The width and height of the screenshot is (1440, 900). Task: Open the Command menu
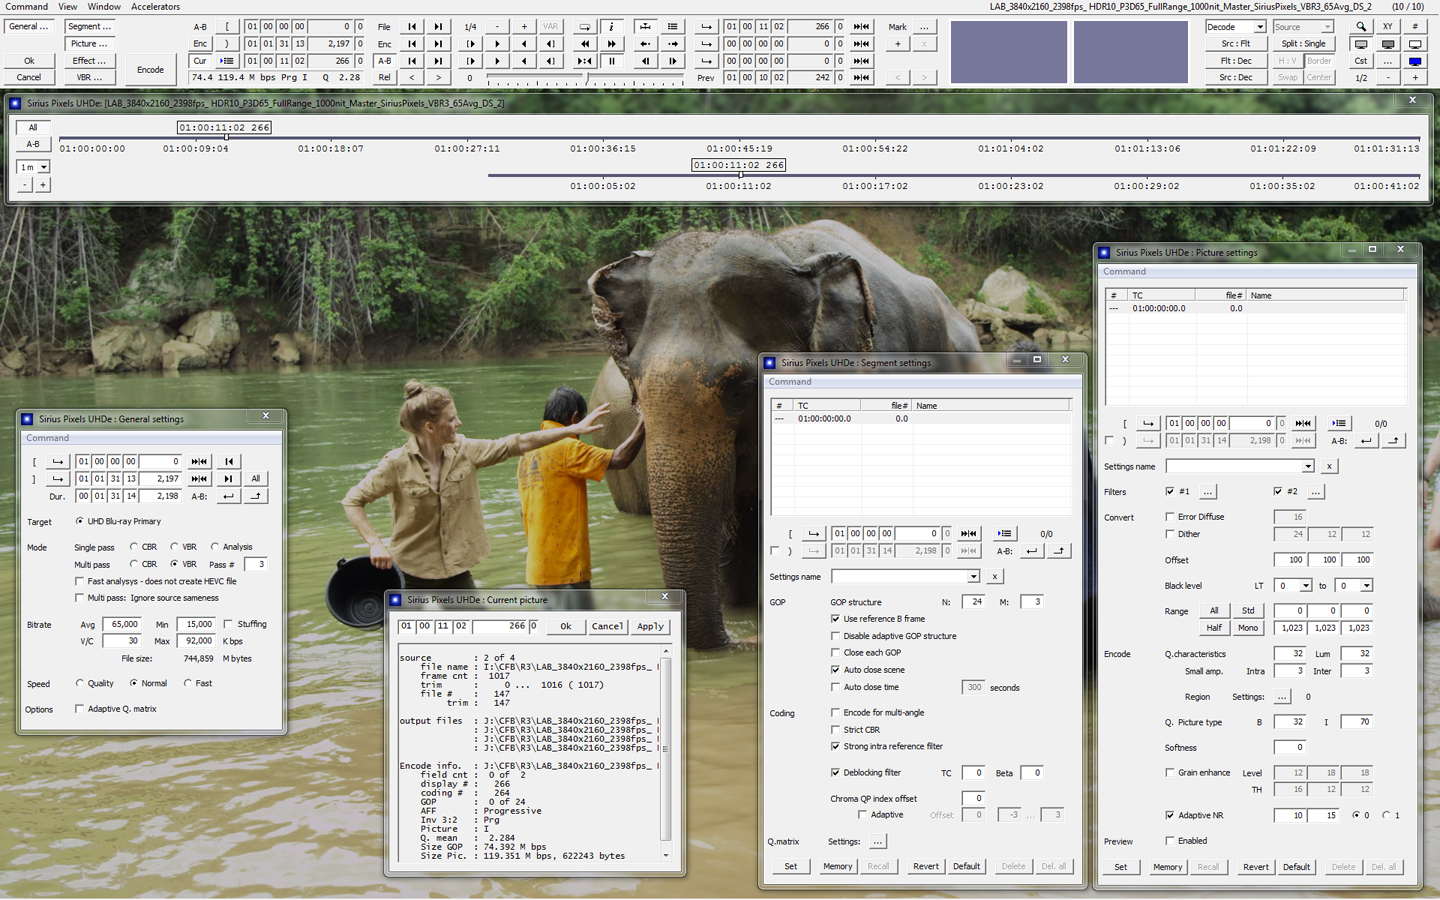click(x=27, y=6)
